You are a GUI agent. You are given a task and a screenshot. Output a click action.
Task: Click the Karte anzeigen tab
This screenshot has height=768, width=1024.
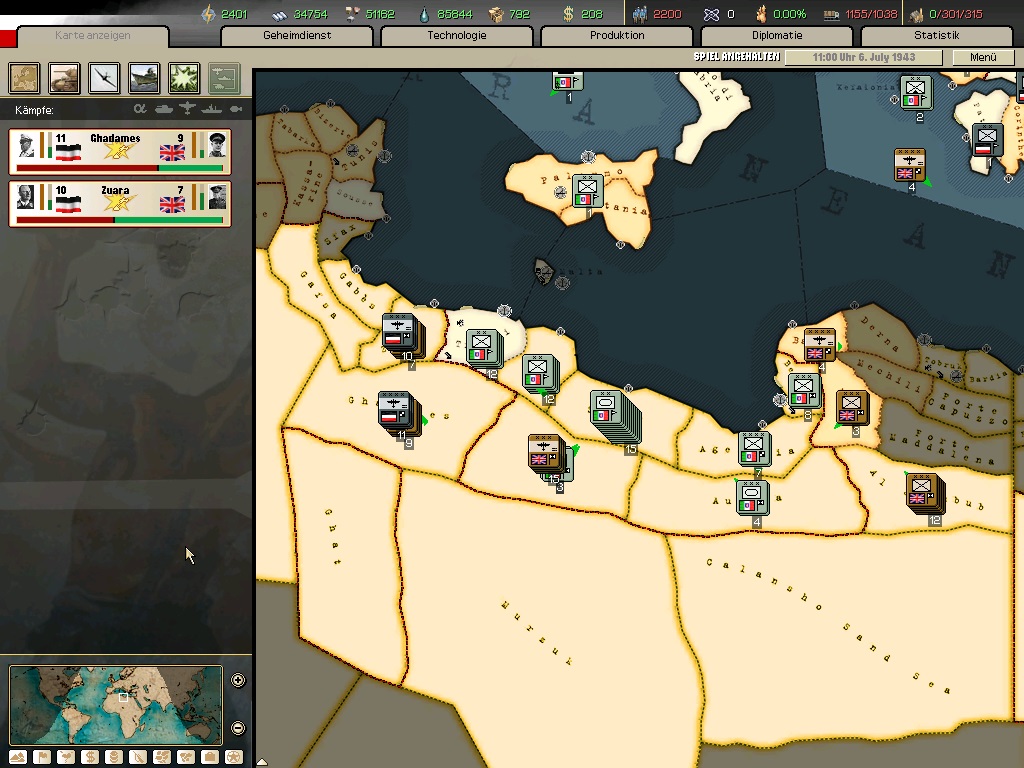[93, 35]
